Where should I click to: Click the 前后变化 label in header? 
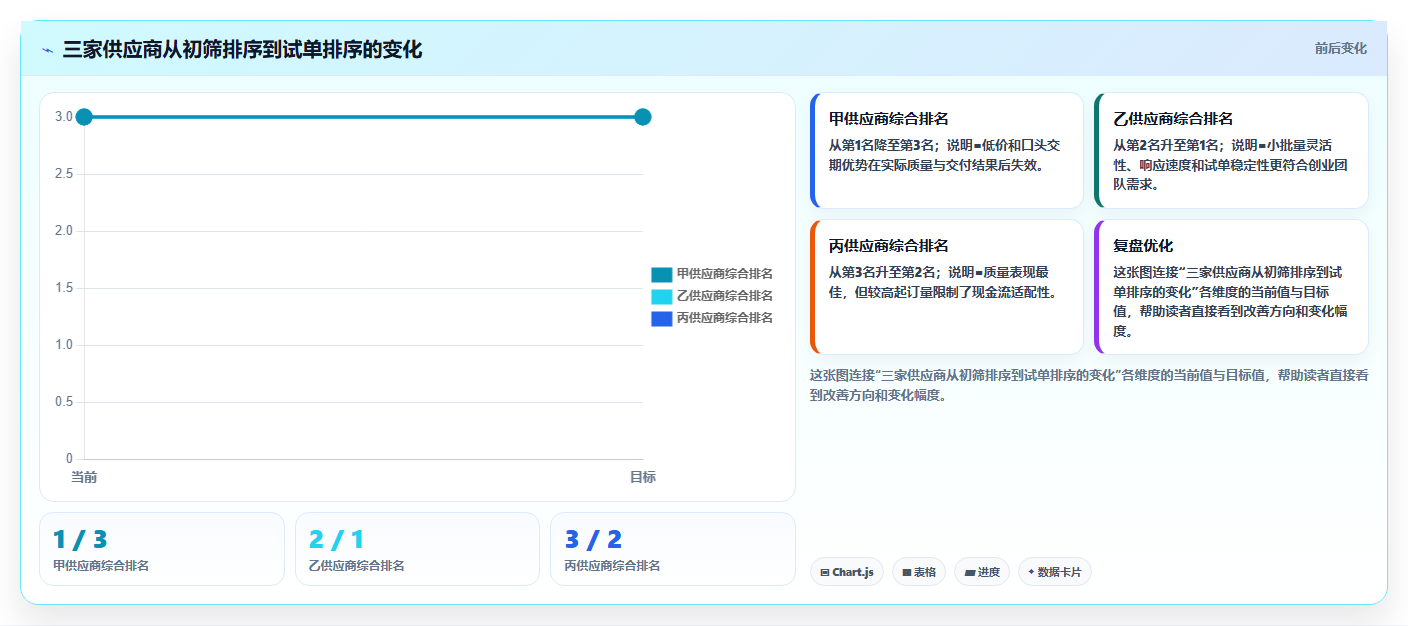pos(1340,49)
